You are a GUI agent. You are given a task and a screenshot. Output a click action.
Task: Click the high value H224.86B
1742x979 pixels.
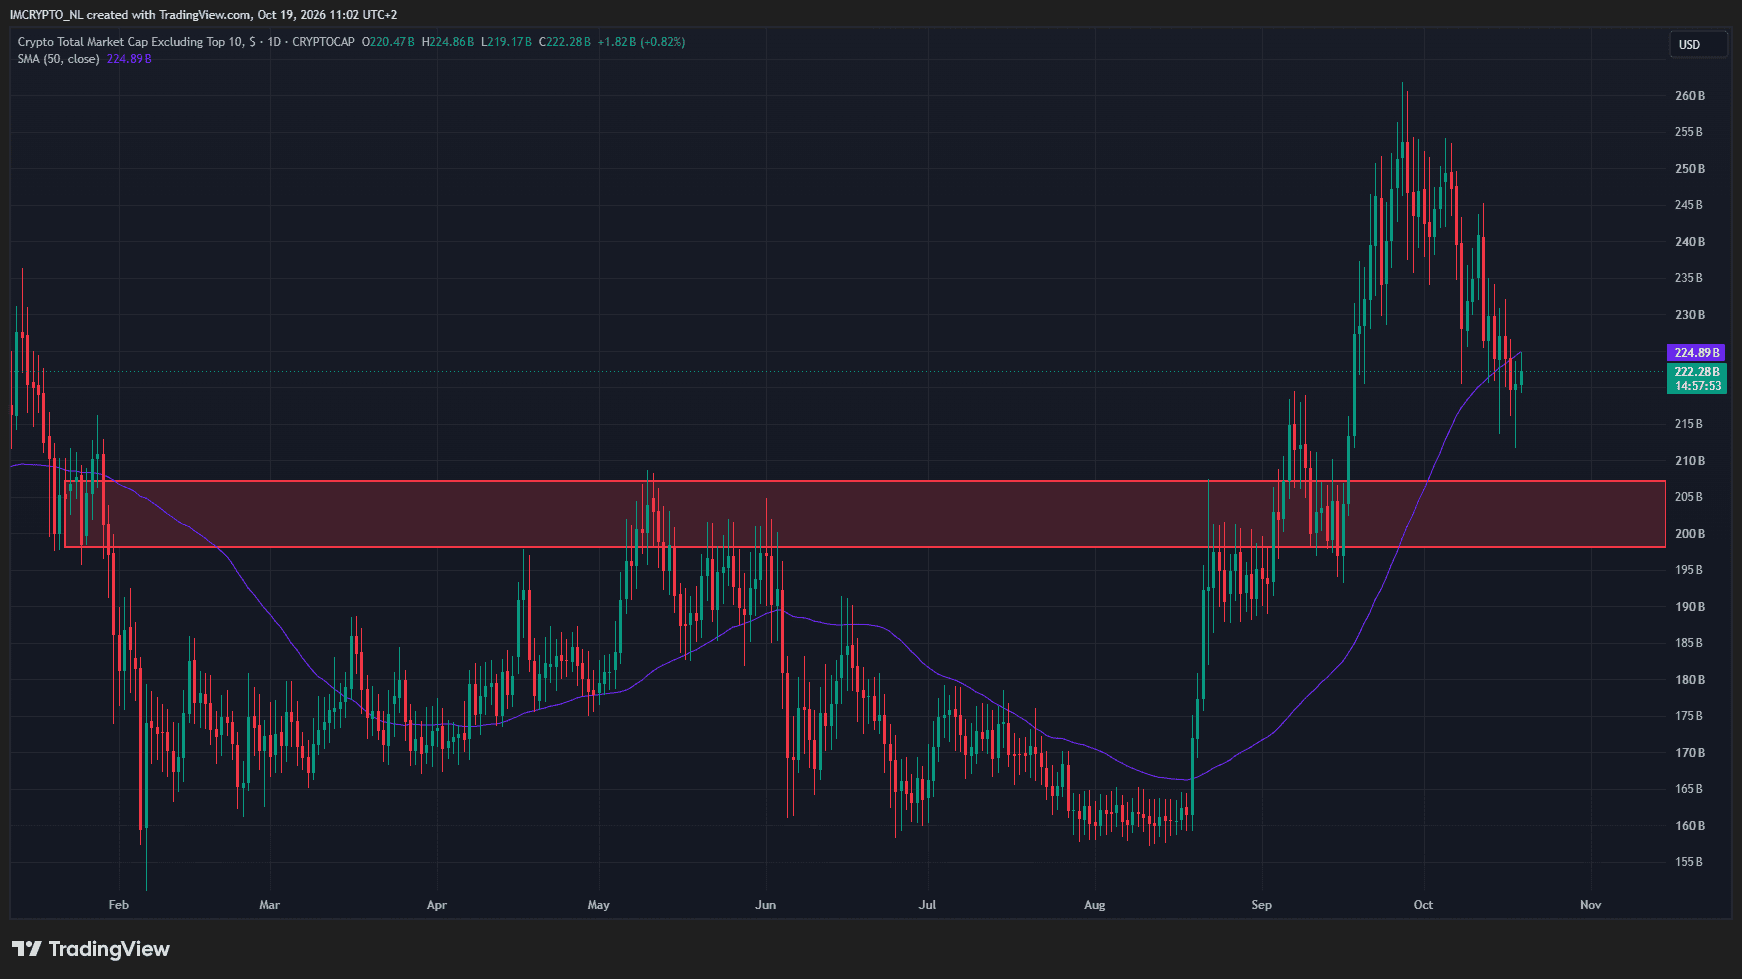[x=448, y=42]
